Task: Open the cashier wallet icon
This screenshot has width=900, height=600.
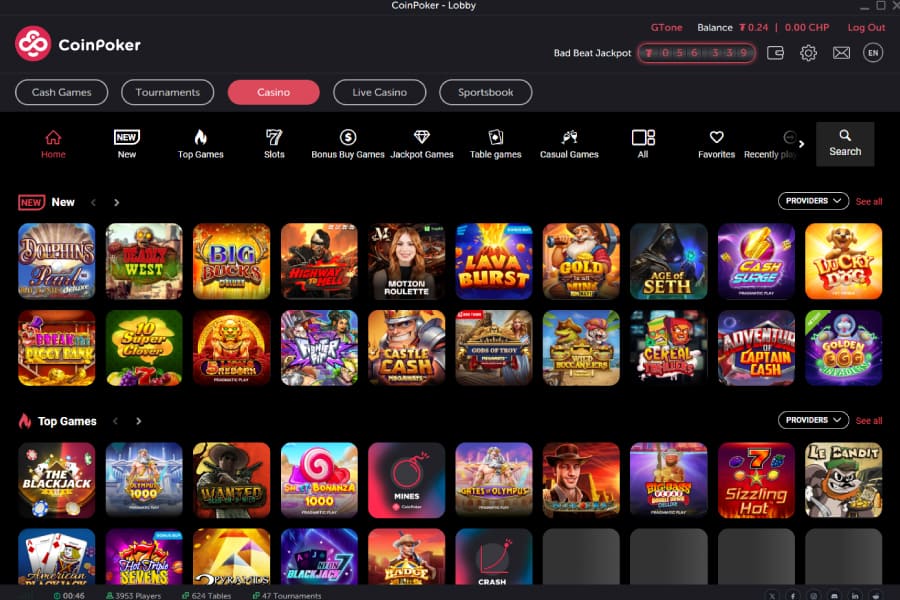Action: pos(775,52)
